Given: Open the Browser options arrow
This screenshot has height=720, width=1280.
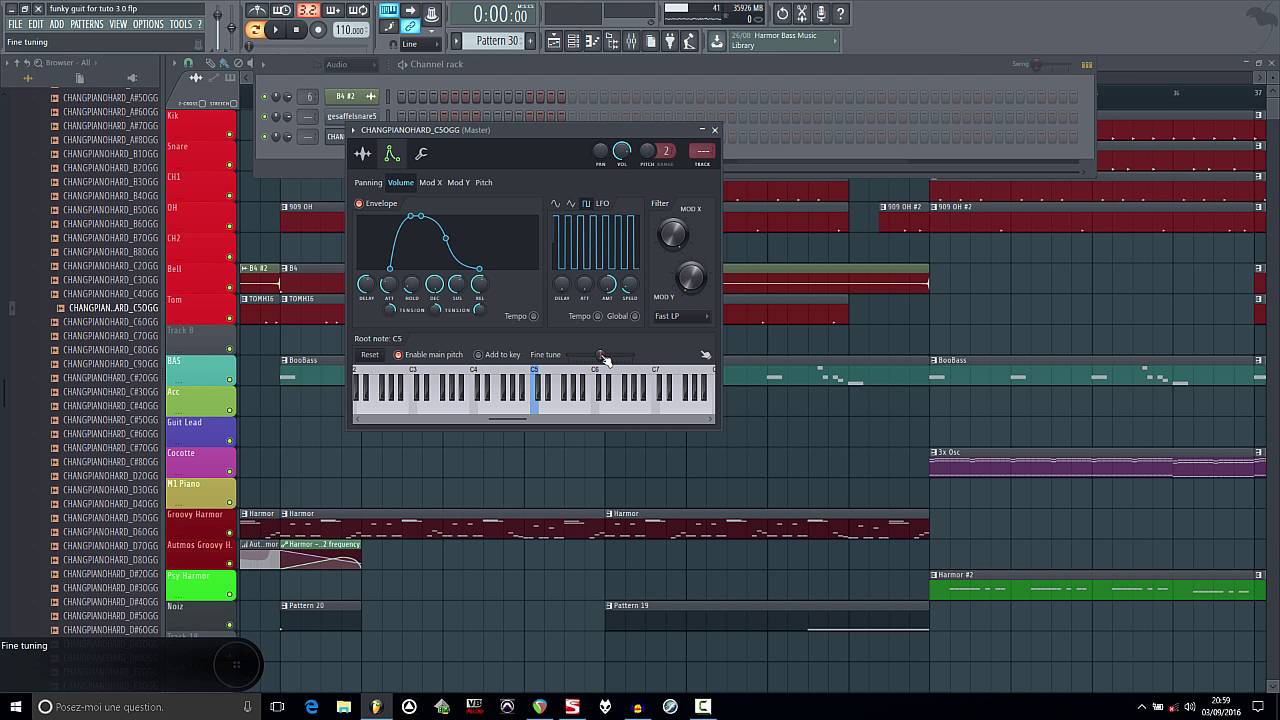Looking at the screenshot, I should pos(7,63).
